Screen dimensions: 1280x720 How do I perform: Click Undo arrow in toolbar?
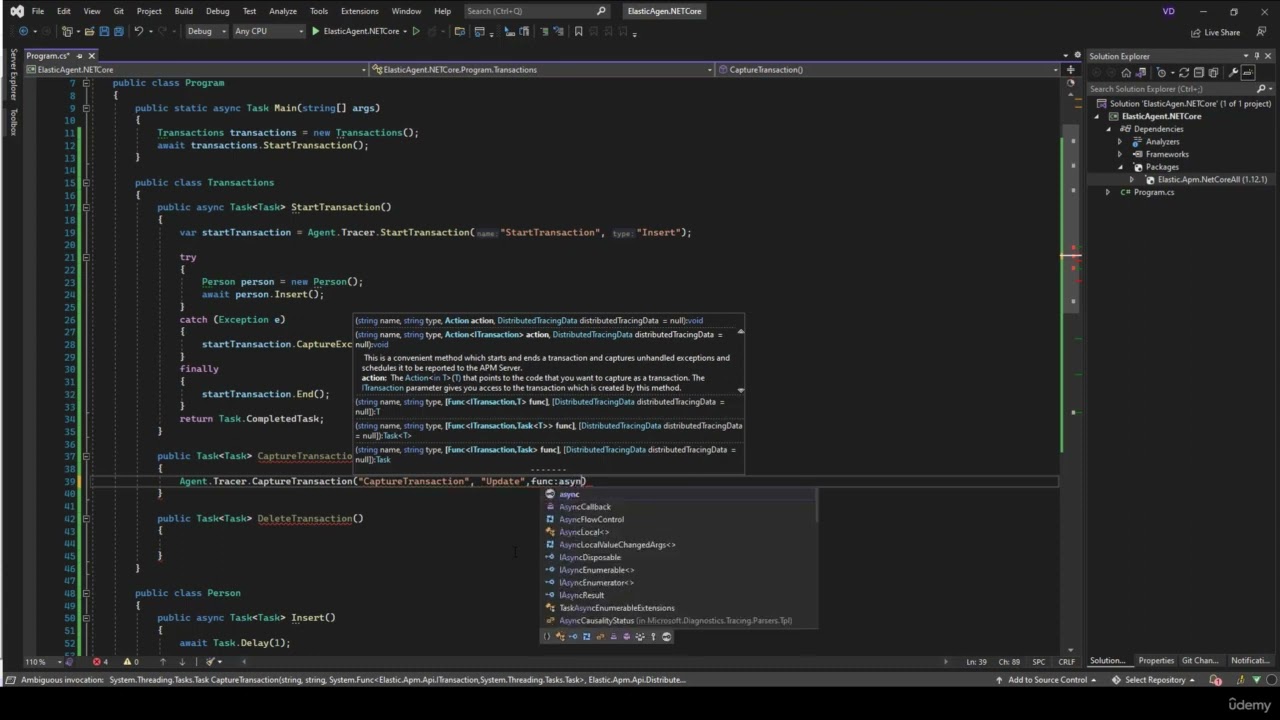pyautogui.click(x=138, y=31)
